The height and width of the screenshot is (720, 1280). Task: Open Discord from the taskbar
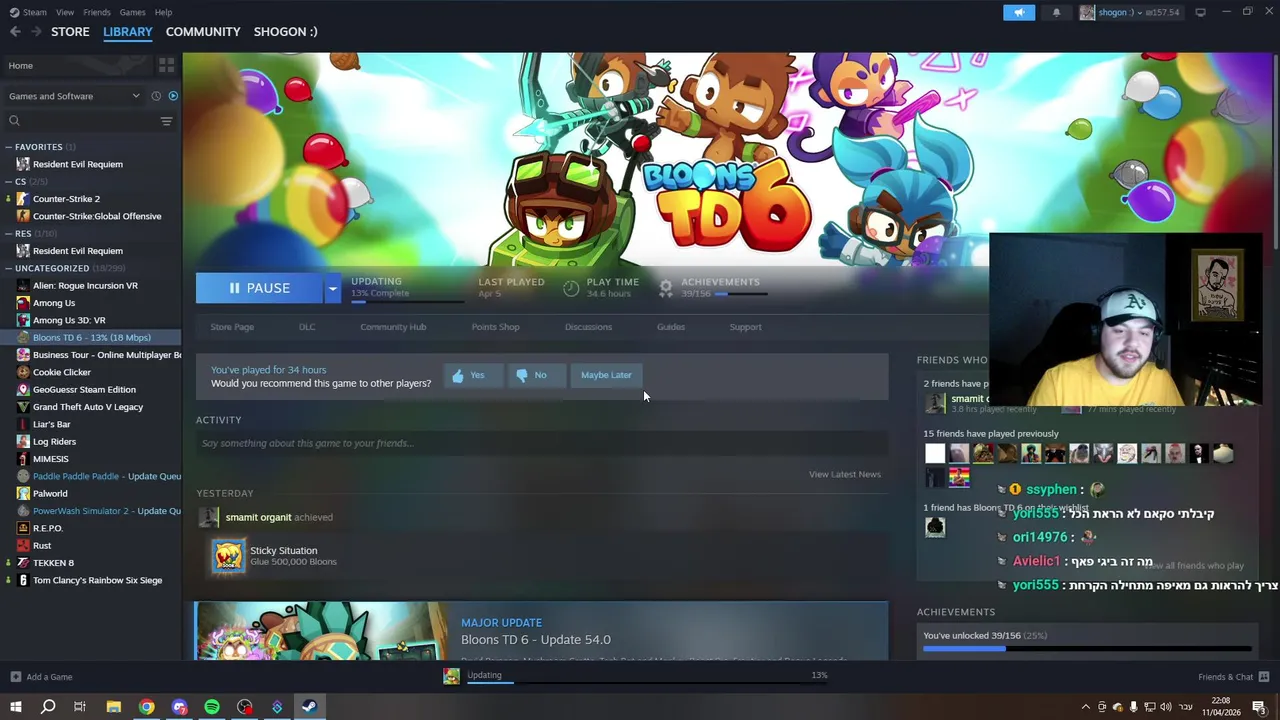pos(179,707)
